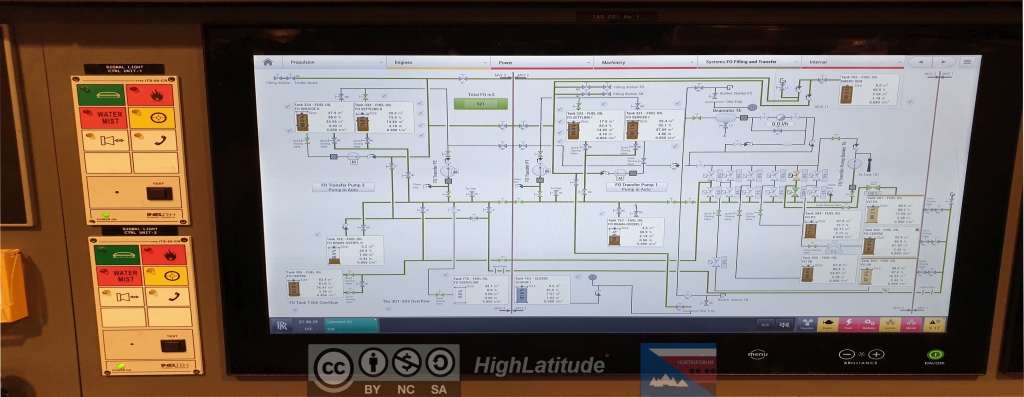Open the Propulsion fan shortcut icon

(x=807, y=325)
